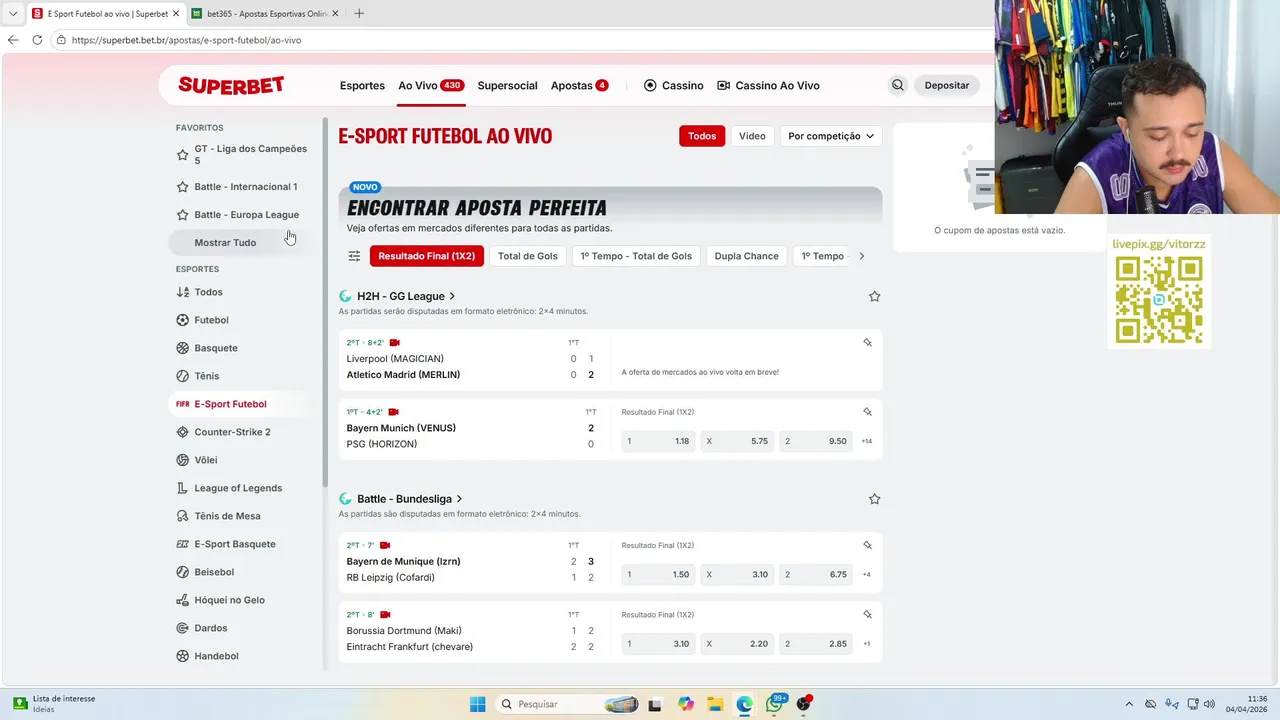Select Total de Gols market chip

[528, 256]
